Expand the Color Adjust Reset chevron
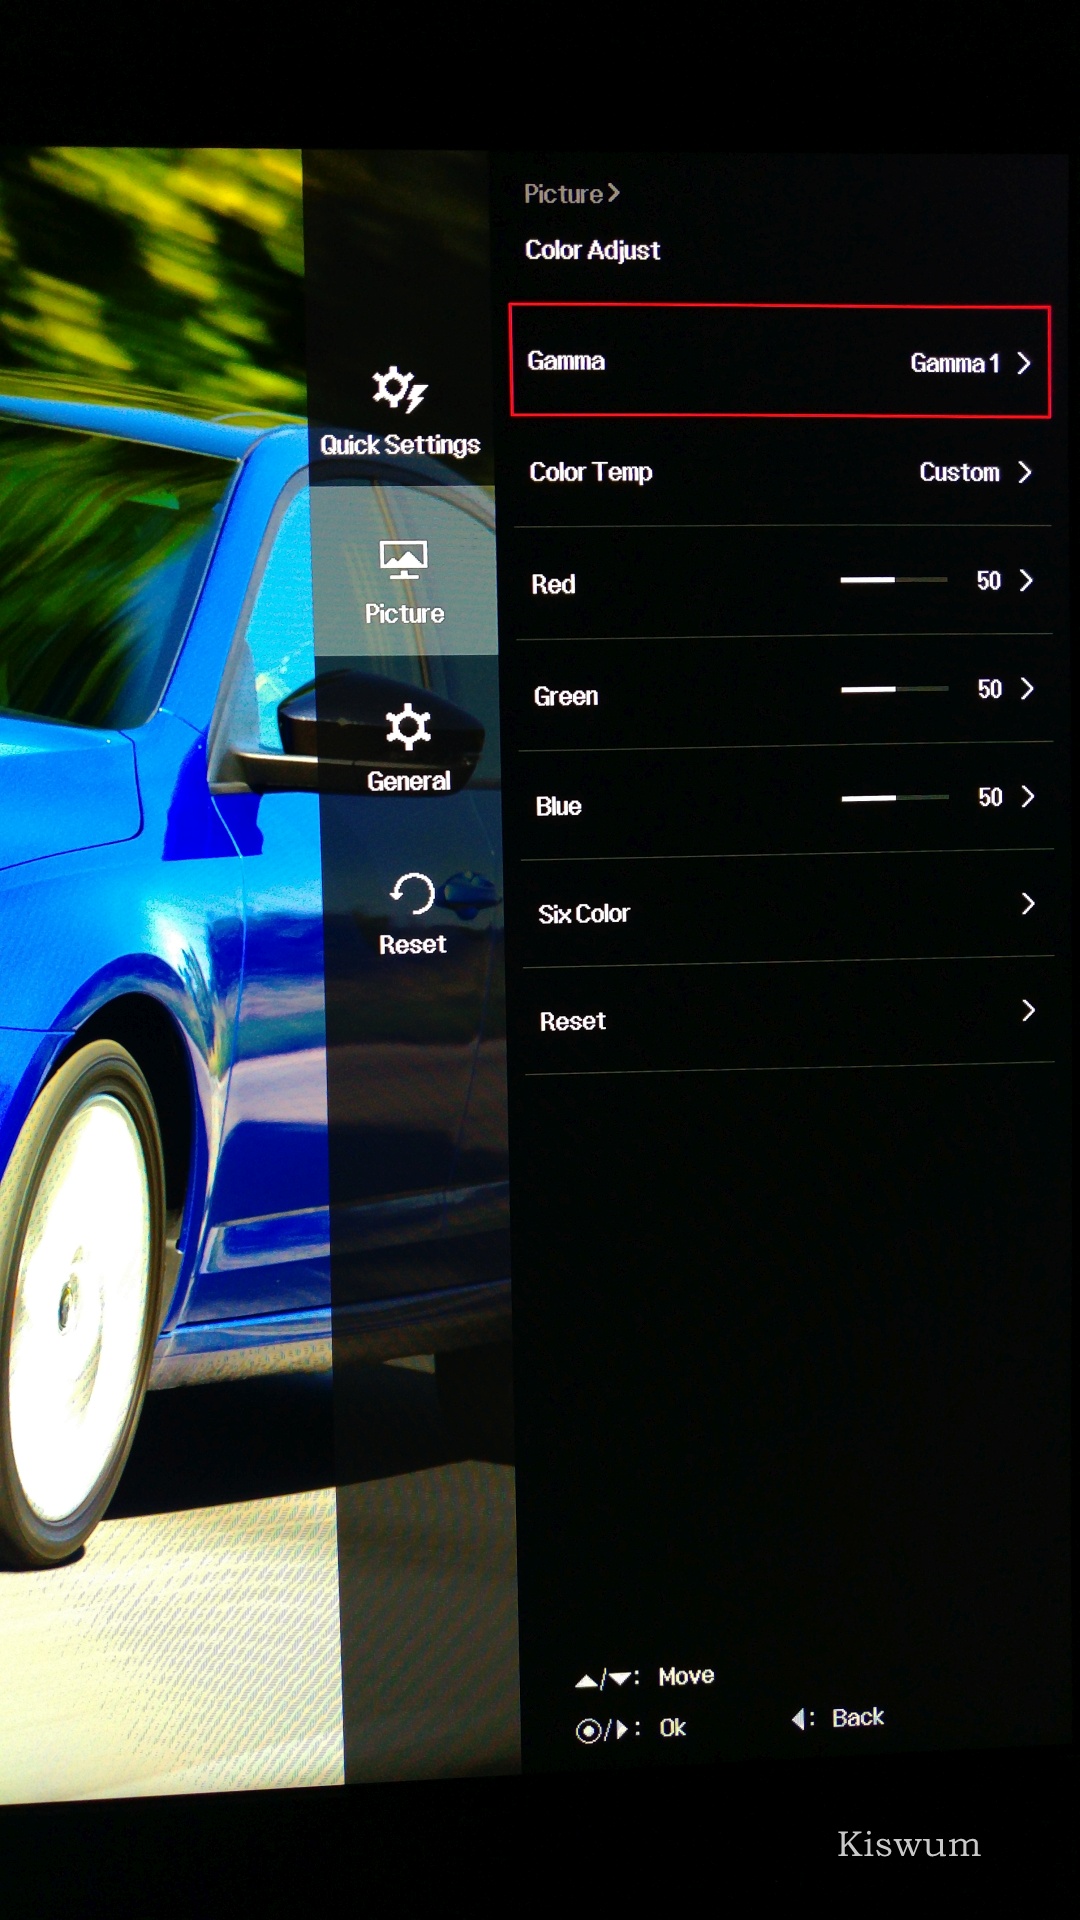The image size is (1080, 1920). tap(1028, 1010)
